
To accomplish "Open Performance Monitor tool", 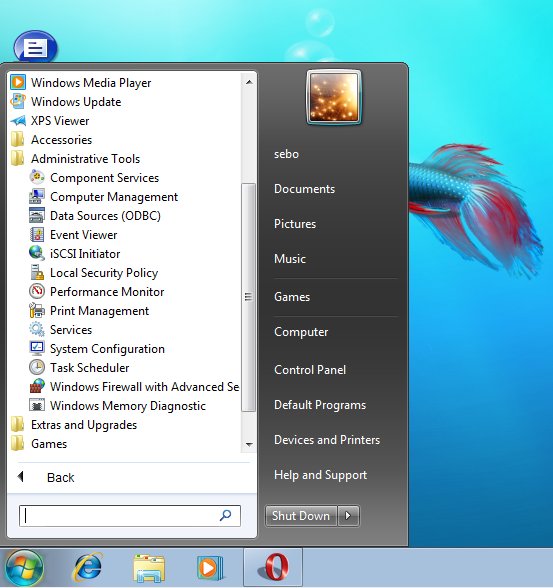I will 96,292.
